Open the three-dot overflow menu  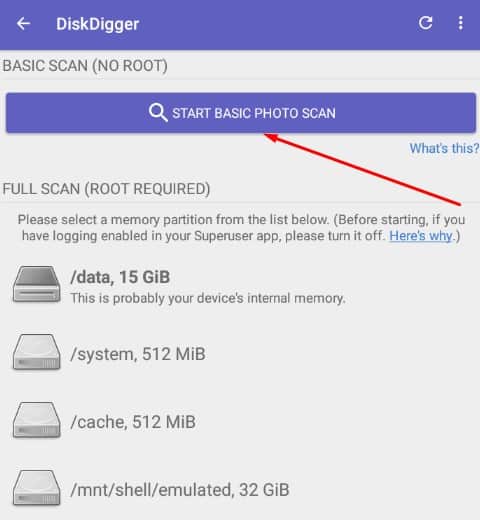[x=461, y=23]
